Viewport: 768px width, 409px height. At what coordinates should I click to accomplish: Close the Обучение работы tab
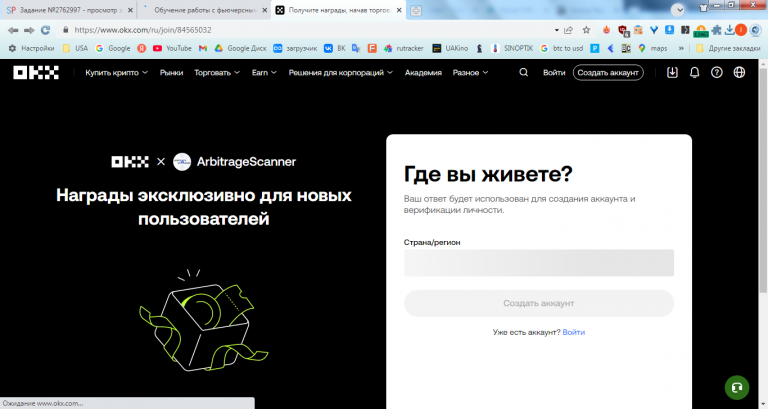tap(264, 10)
